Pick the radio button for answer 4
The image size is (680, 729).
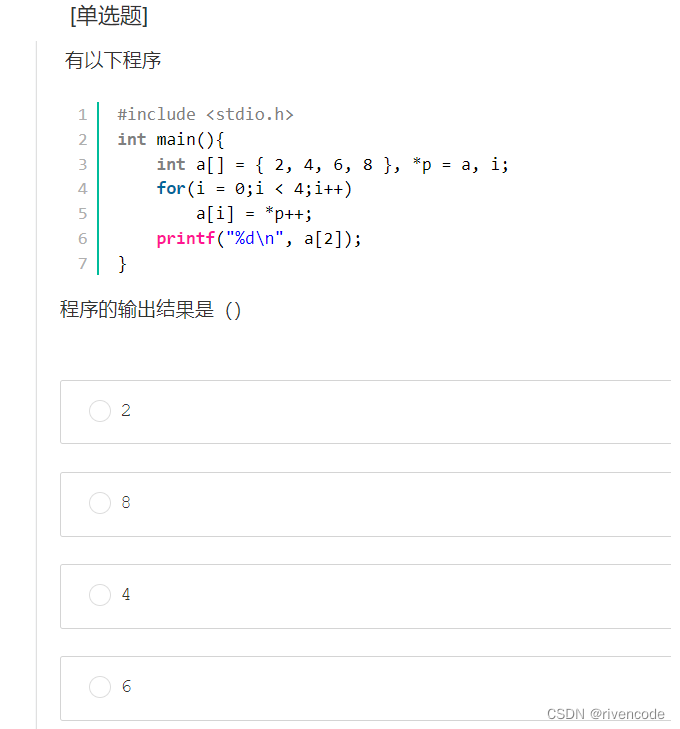pos(100,595)
